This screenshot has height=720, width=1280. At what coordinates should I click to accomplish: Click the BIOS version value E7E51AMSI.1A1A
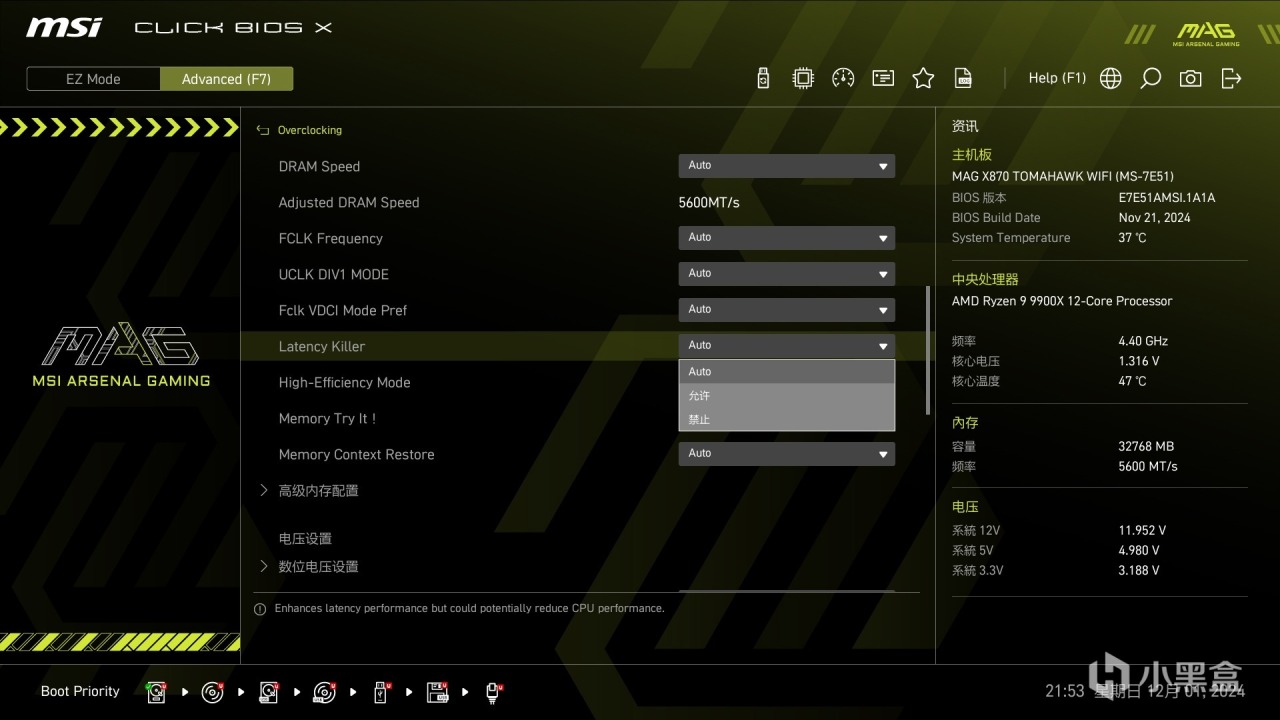[1167, 198]
